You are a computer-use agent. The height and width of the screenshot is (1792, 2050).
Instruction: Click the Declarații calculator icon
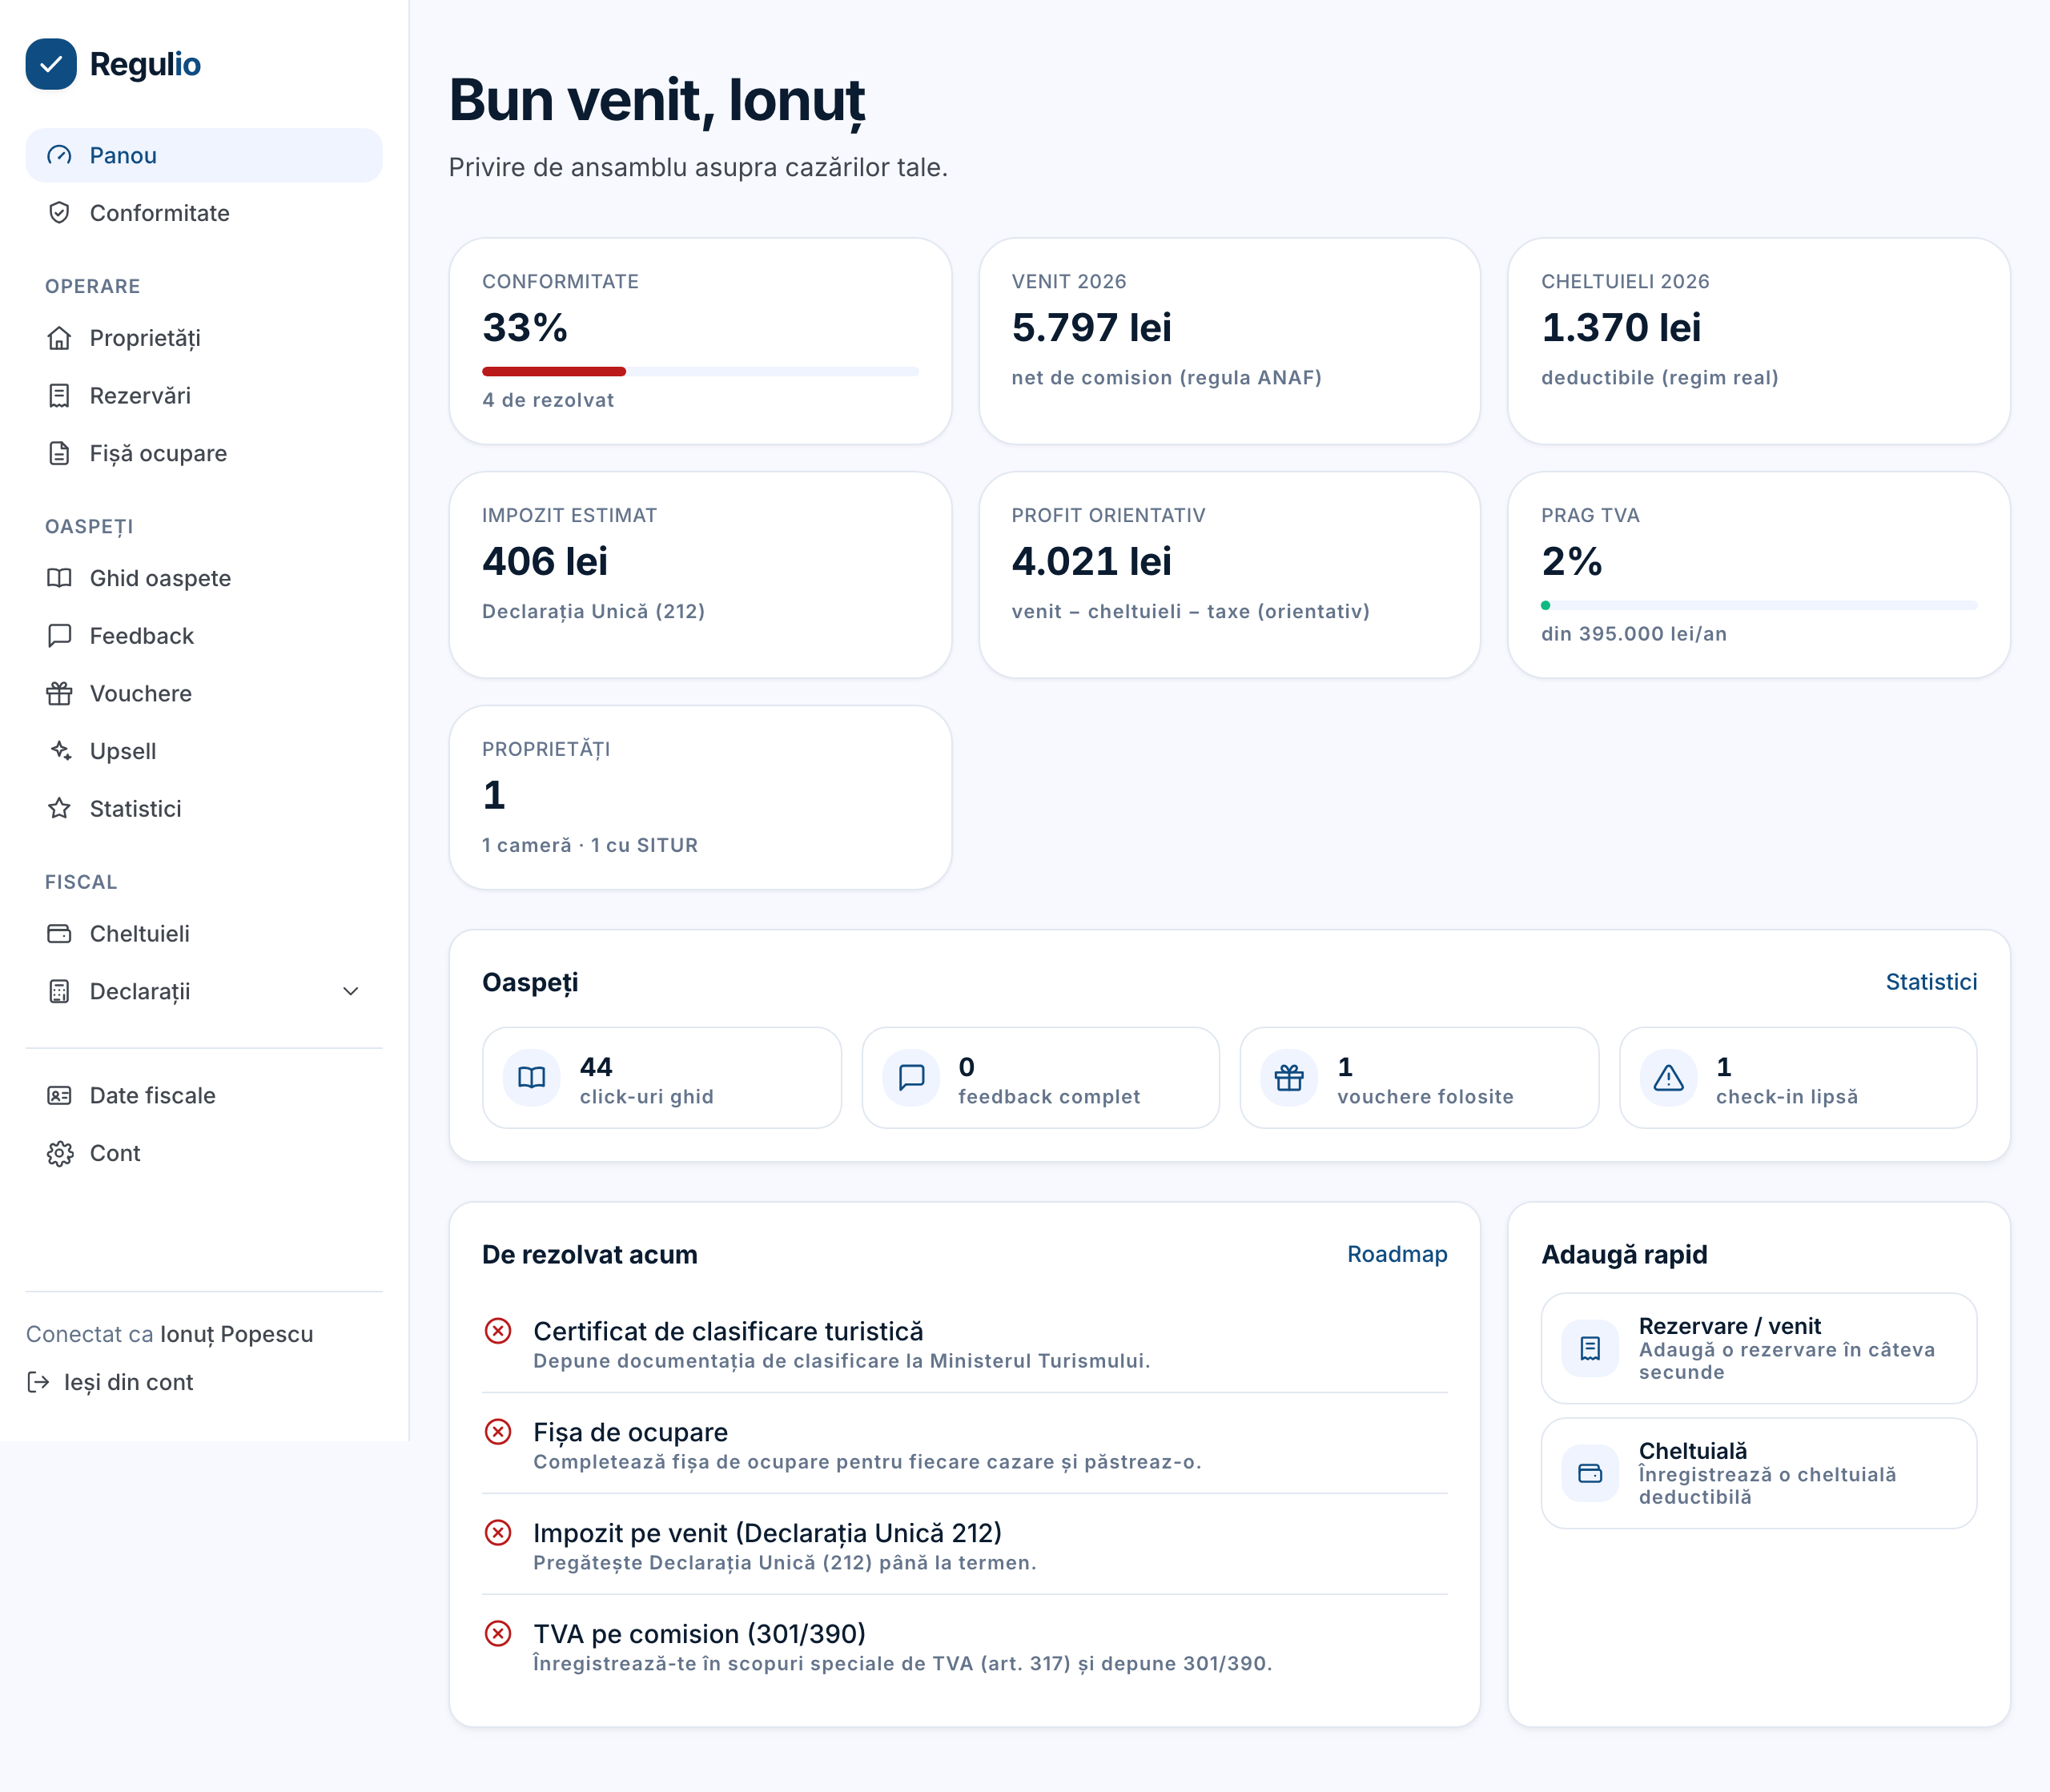tap(60, 991)
